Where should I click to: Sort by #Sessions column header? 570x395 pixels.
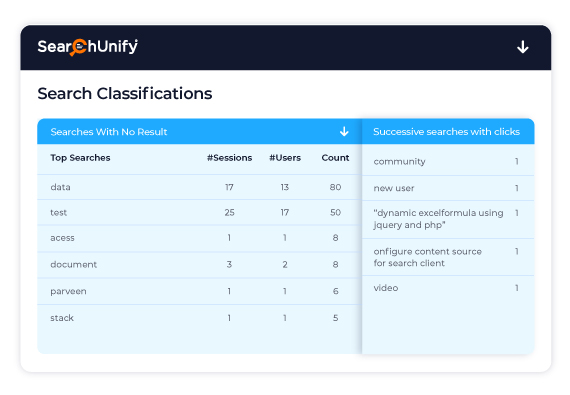click(229, 158)
